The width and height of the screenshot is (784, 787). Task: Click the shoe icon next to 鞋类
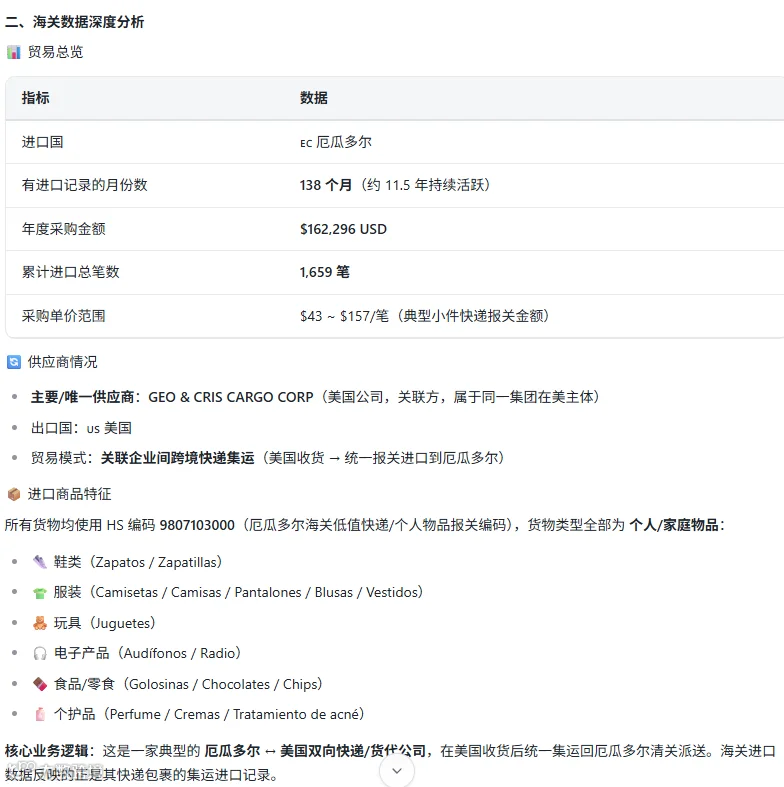(x=40, y=562)
